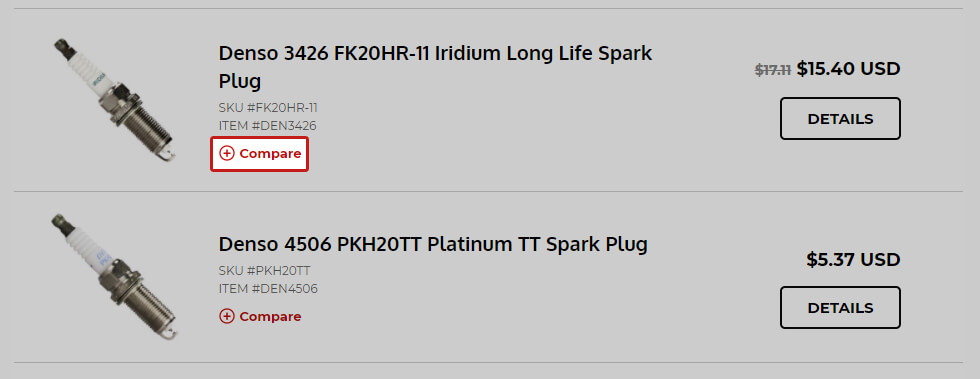Viewport: 980px width, 379px height.
Task: Click the SKU #PKH20TT text
Action: pyautogui.click(x=264, y=271)
